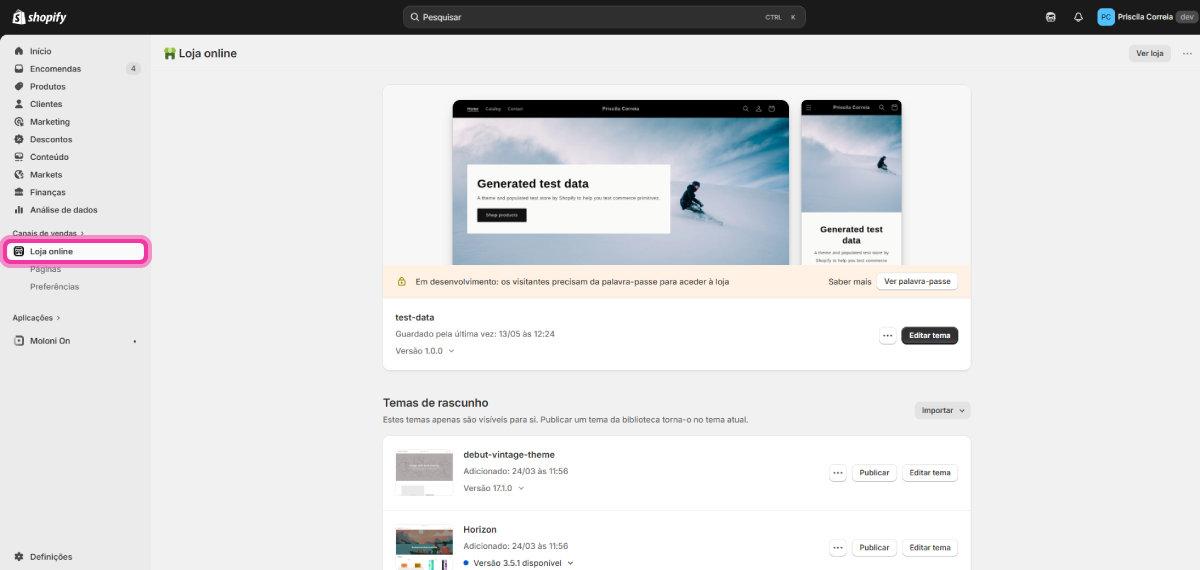Click Editar tema for debut-vintage-theme
This screenshot has width=1200, height=570.
(930, 473)
